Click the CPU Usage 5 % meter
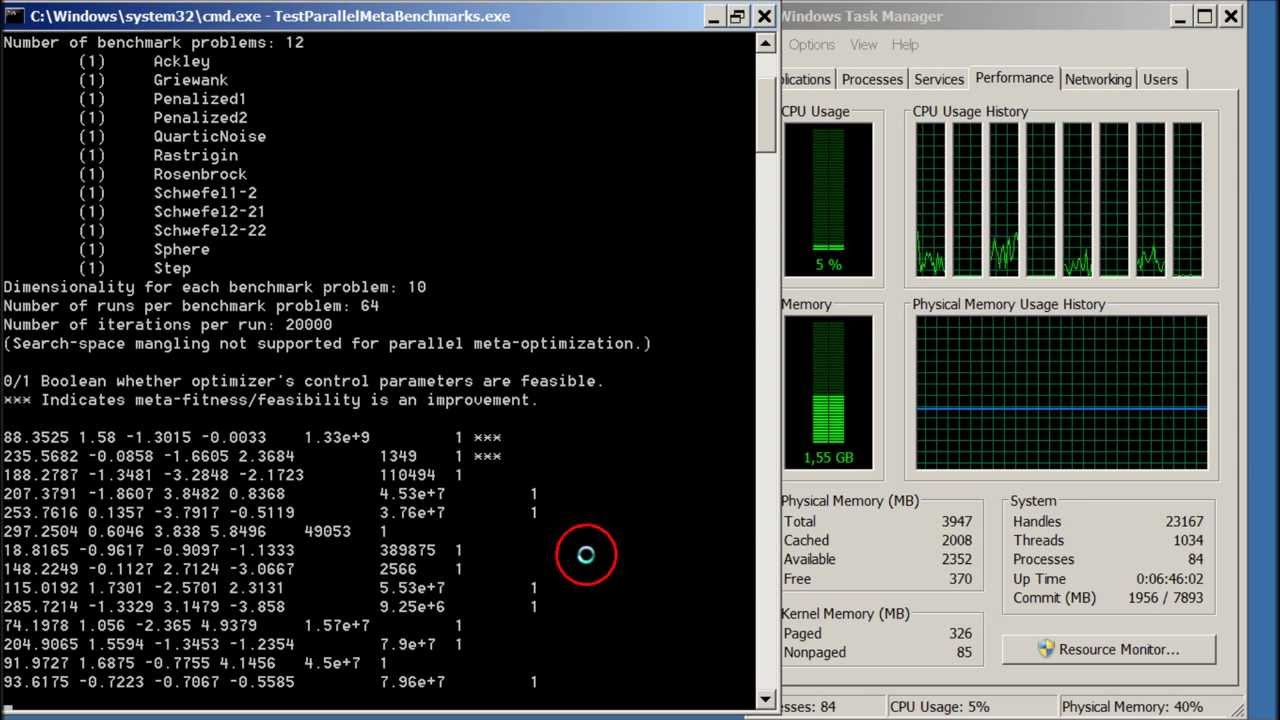Viewport: 1280px width, 720px height. point(828,200)
